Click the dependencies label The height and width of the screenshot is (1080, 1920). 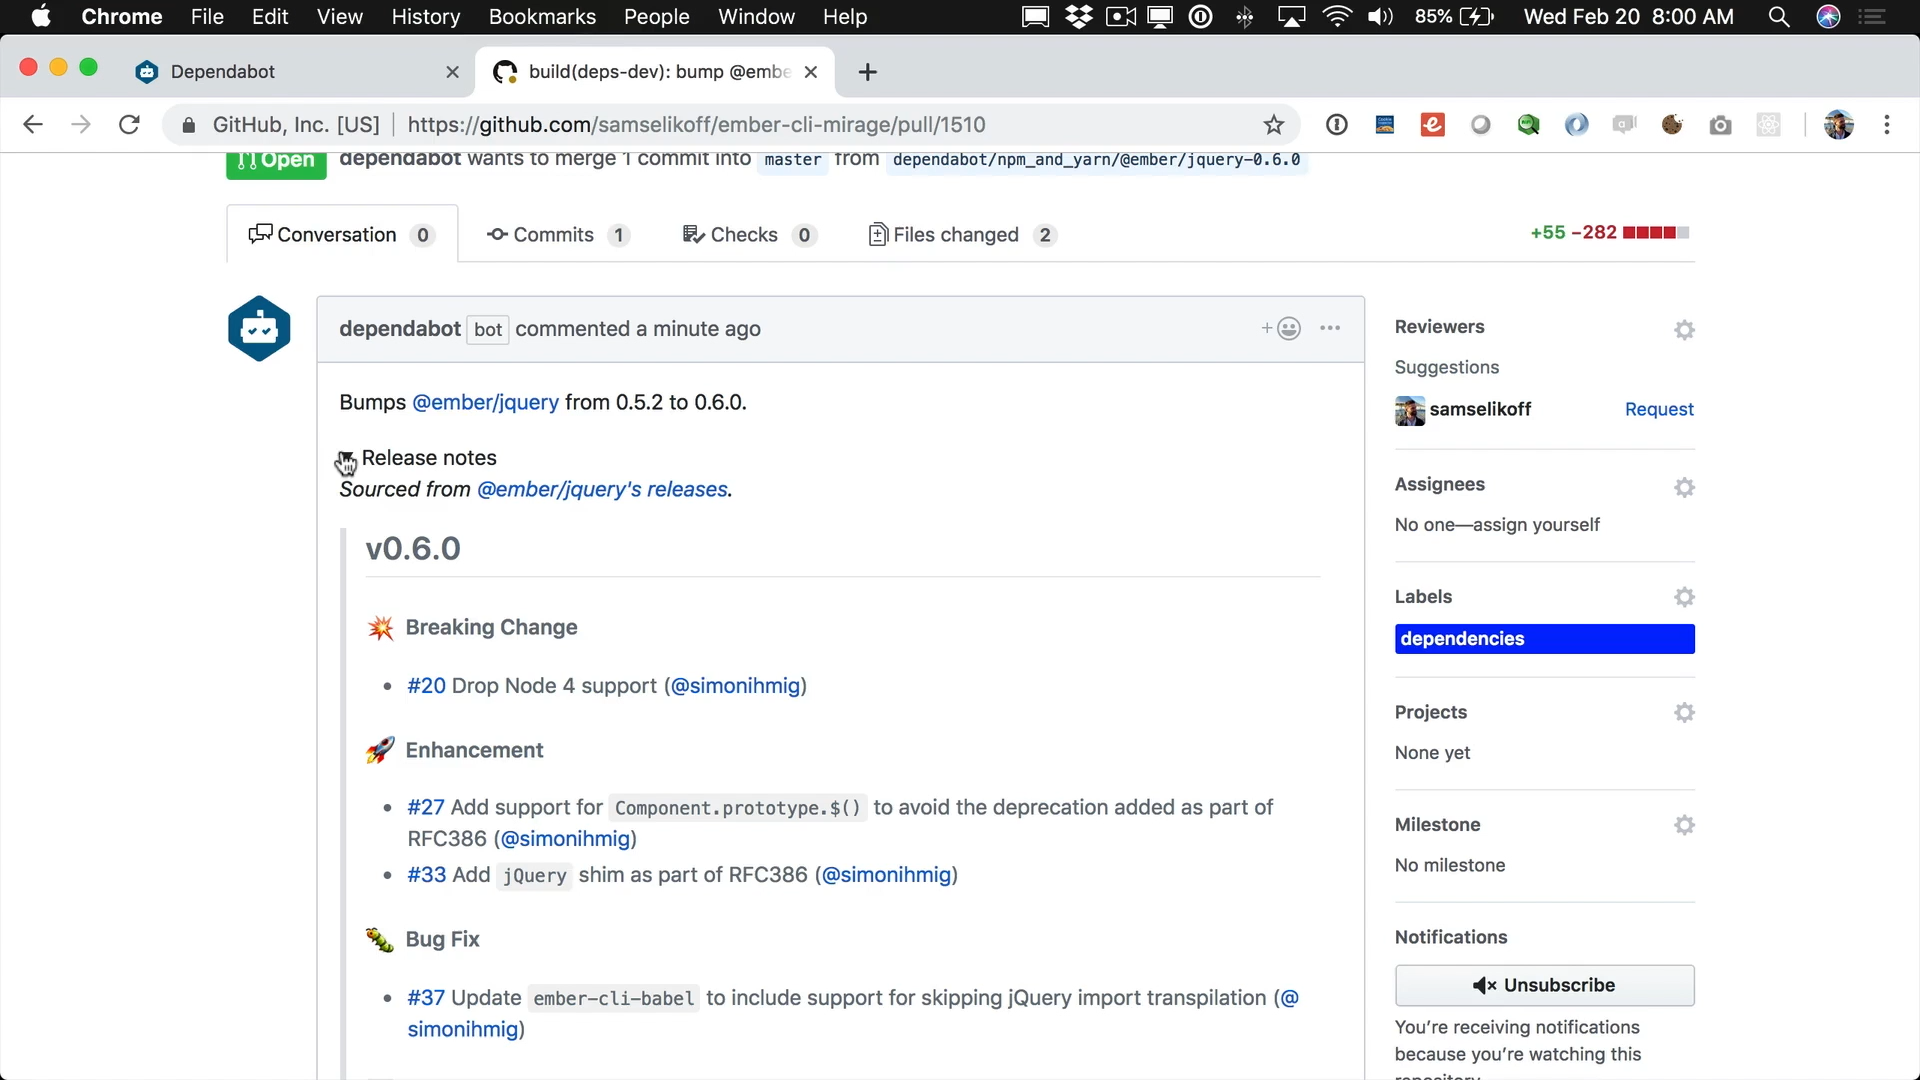coord(1545,639)
